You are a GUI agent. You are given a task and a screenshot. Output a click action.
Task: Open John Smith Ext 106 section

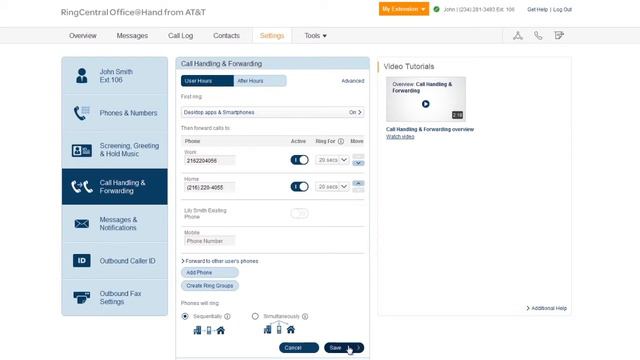(115, 76)
